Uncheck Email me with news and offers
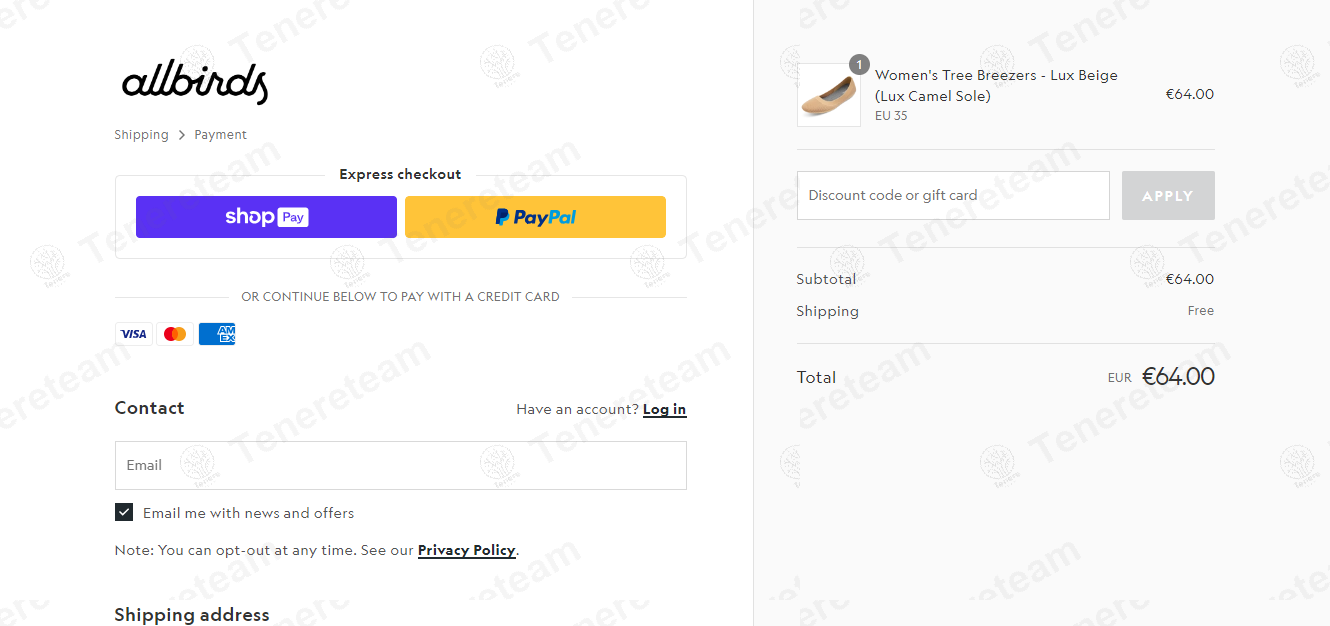This screenshot has width=1330, height=626. coord(124,513)
